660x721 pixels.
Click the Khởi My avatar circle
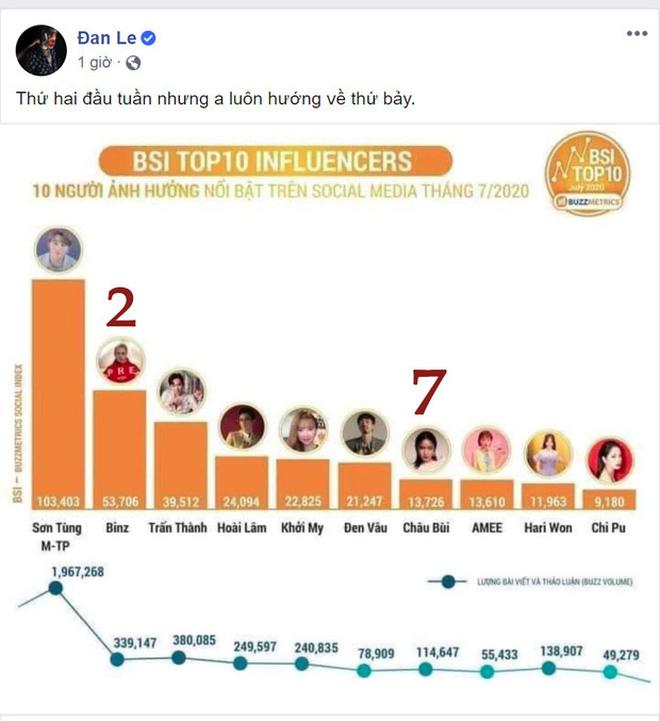point(303,431)
